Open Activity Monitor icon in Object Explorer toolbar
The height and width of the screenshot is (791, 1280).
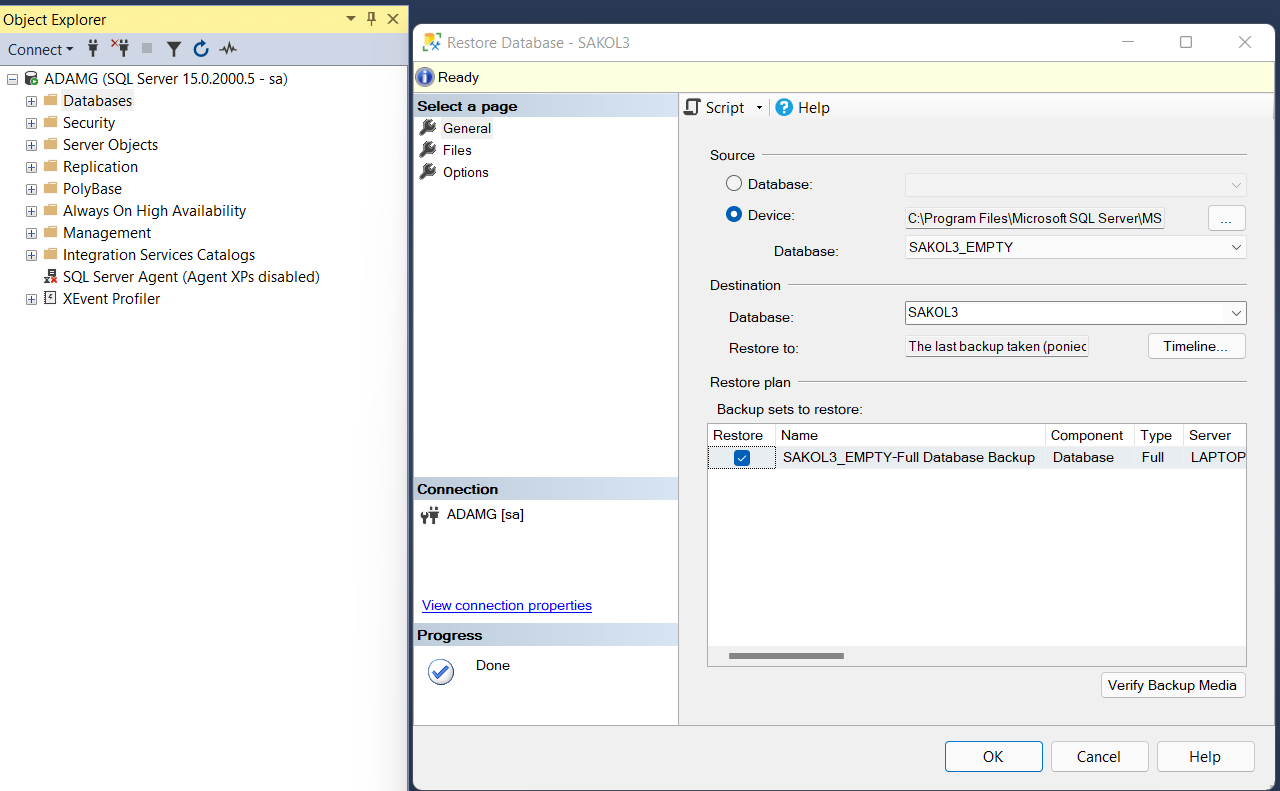coord(228,48)
